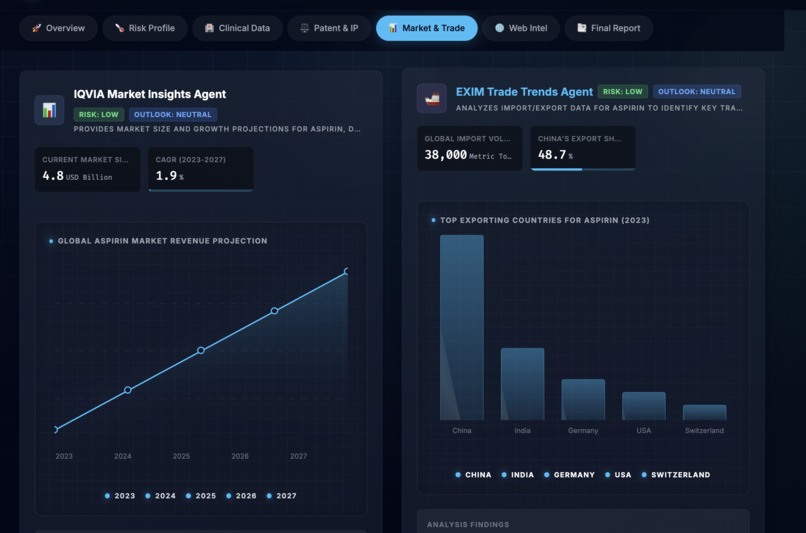Click the CAGR (2023-2027) 1.9% card
This screenshot has width=806, height=533.
[201, 169]
